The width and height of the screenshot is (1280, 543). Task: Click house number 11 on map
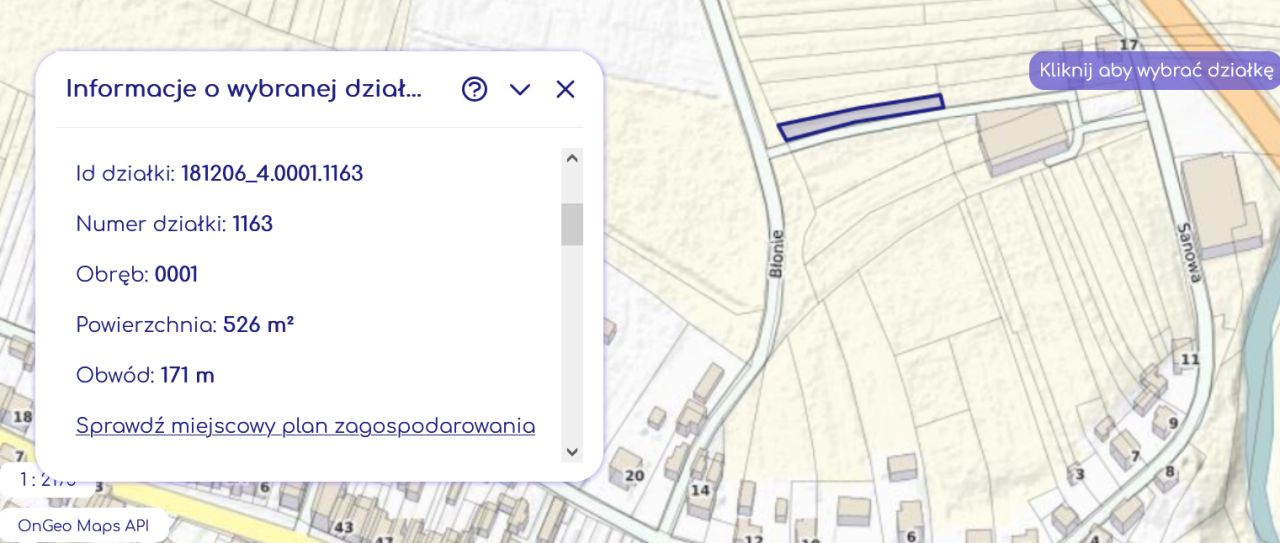(1190, 358)
